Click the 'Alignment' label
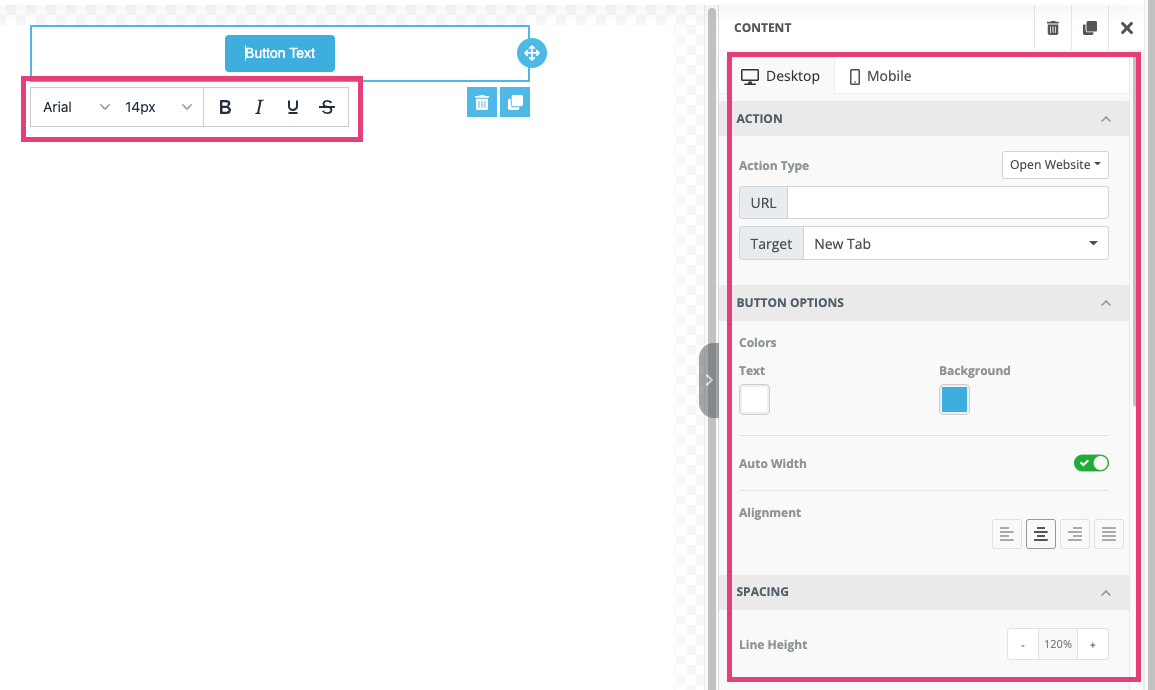This screenshot has width=1155, height=690. (x=770, y=513)
